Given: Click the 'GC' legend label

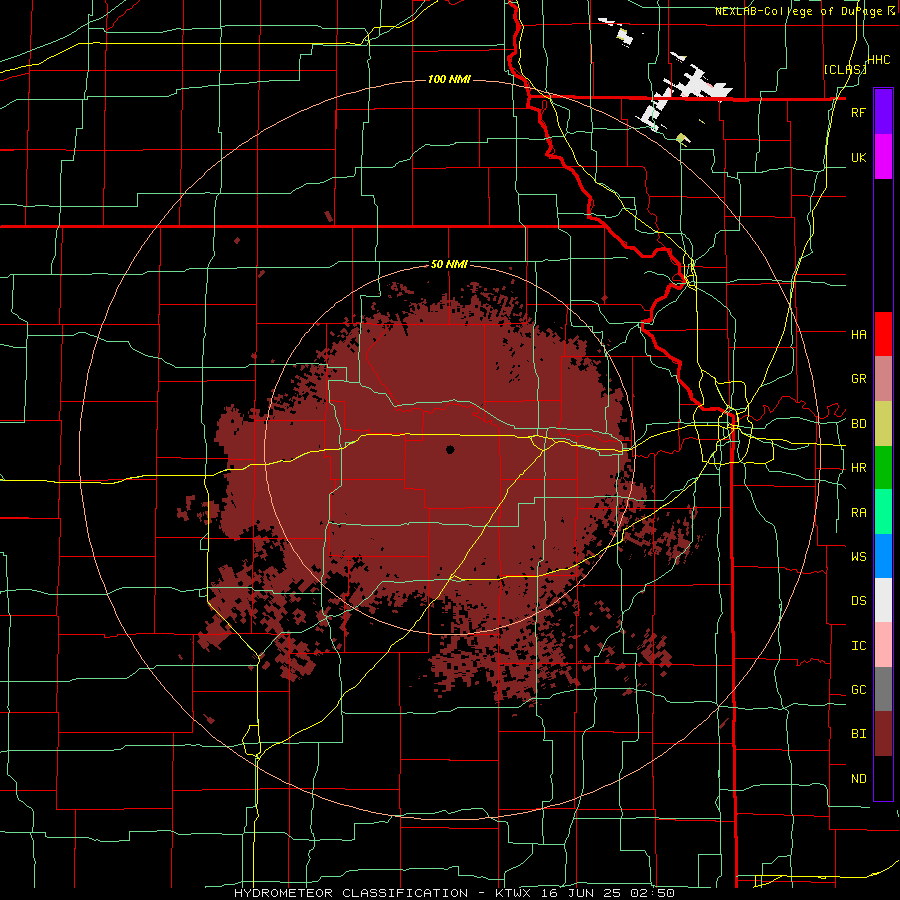Looking at the screenshot, I should pos(858,690).
